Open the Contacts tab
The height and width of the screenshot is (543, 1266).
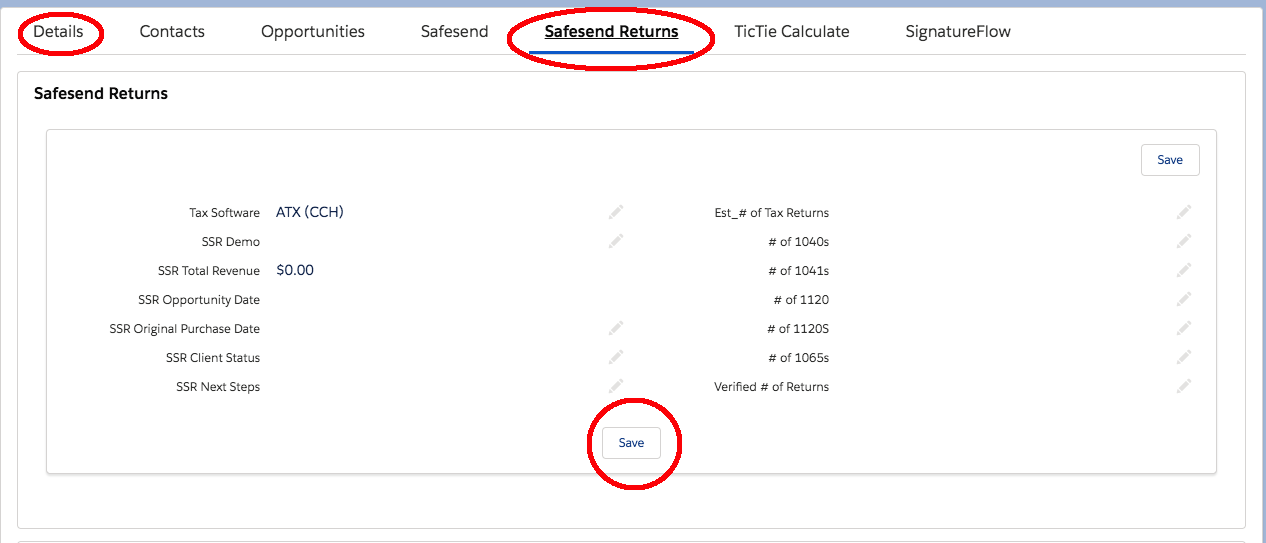[172, 32]
